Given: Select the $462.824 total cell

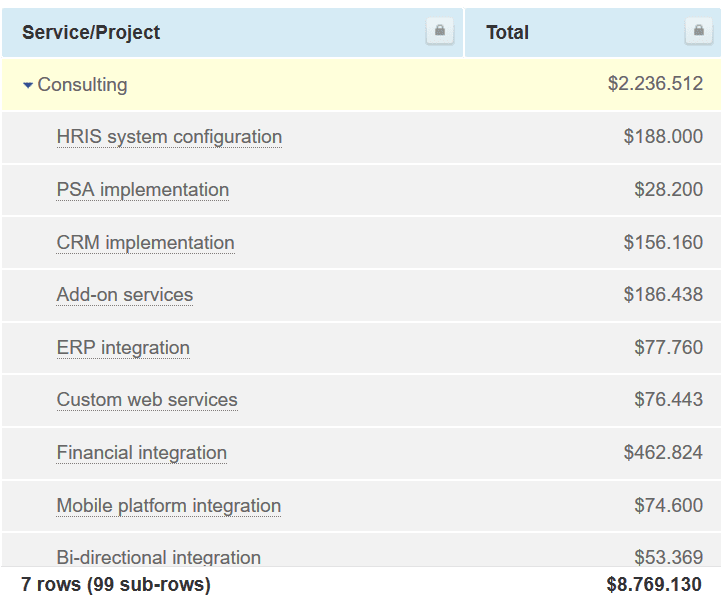Looking at the screenshot, I should coord(663,452).
